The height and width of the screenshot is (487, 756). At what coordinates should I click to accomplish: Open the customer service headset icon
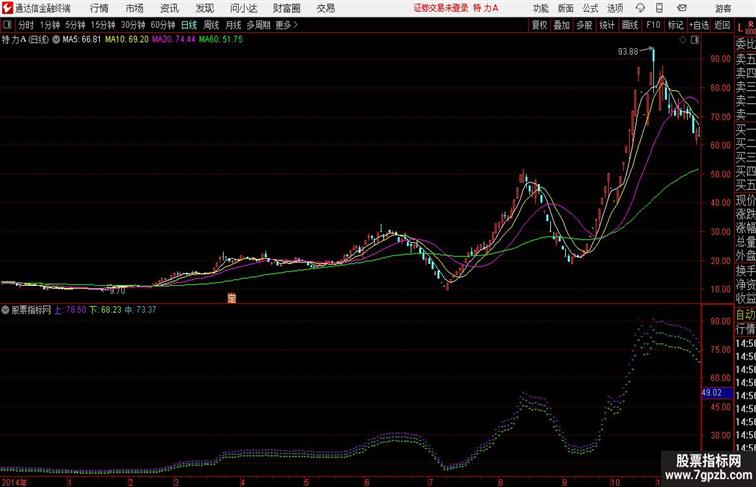tap(640, 8)
